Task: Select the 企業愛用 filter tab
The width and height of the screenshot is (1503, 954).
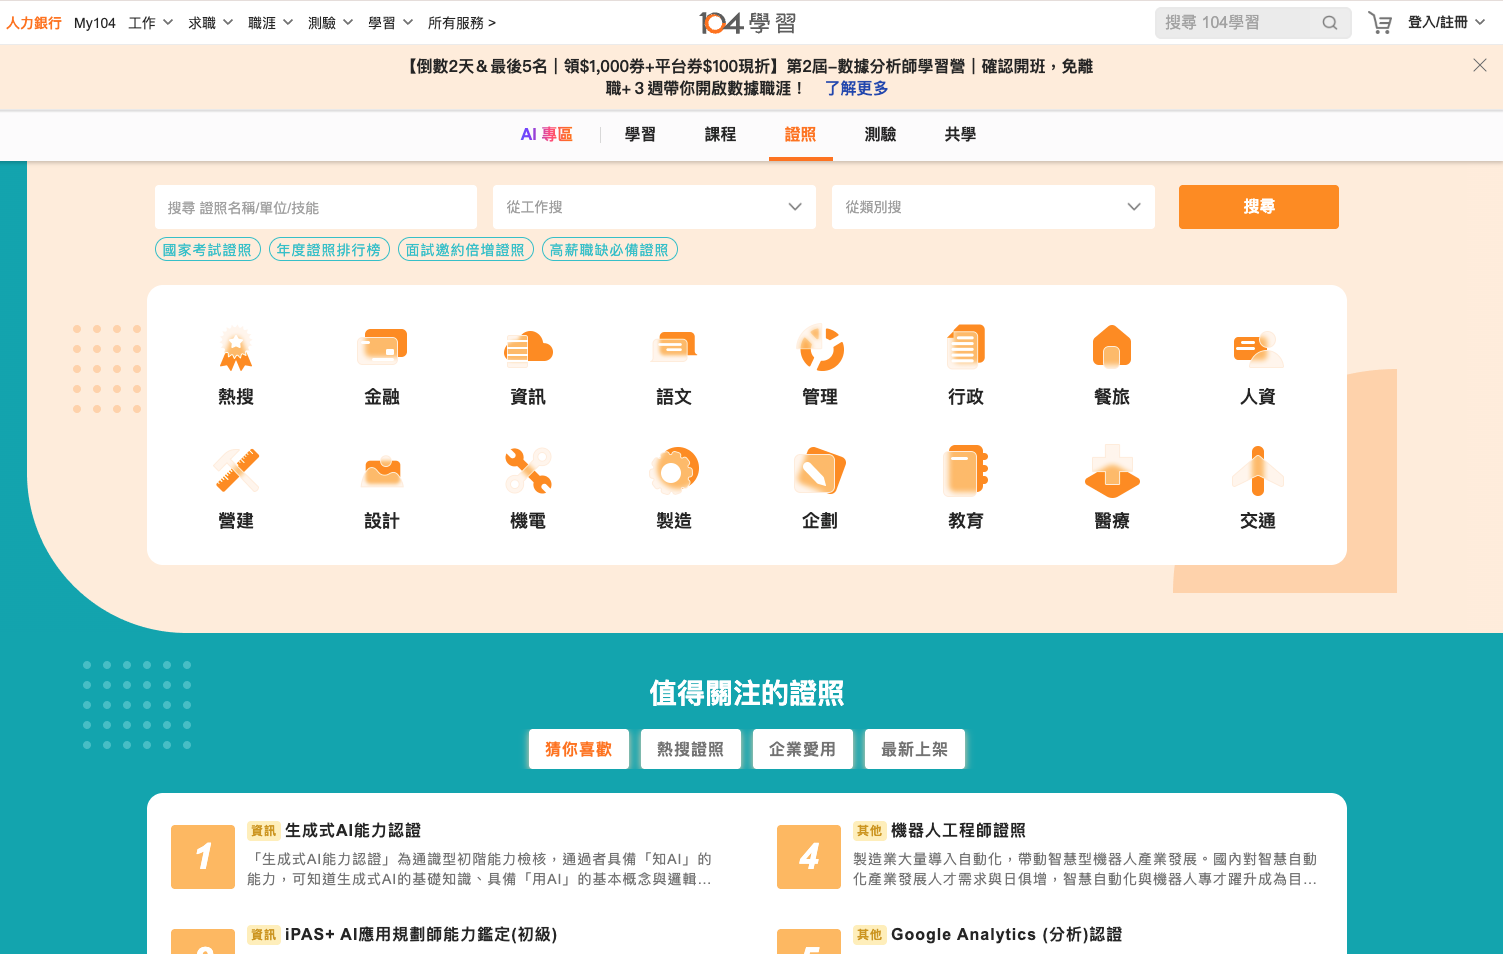Action: pyautogui.click(x=803, y=749)
